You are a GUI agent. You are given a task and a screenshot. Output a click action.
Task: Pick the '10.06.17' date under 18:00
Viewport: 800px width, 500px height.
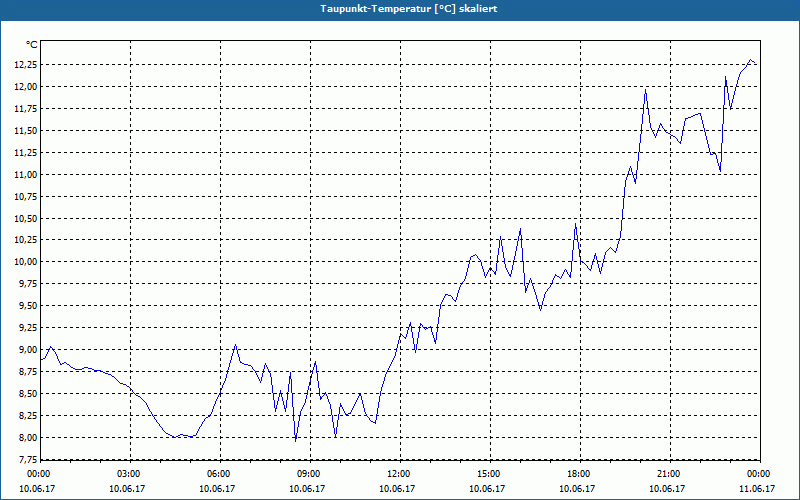[x=577, y=488]
